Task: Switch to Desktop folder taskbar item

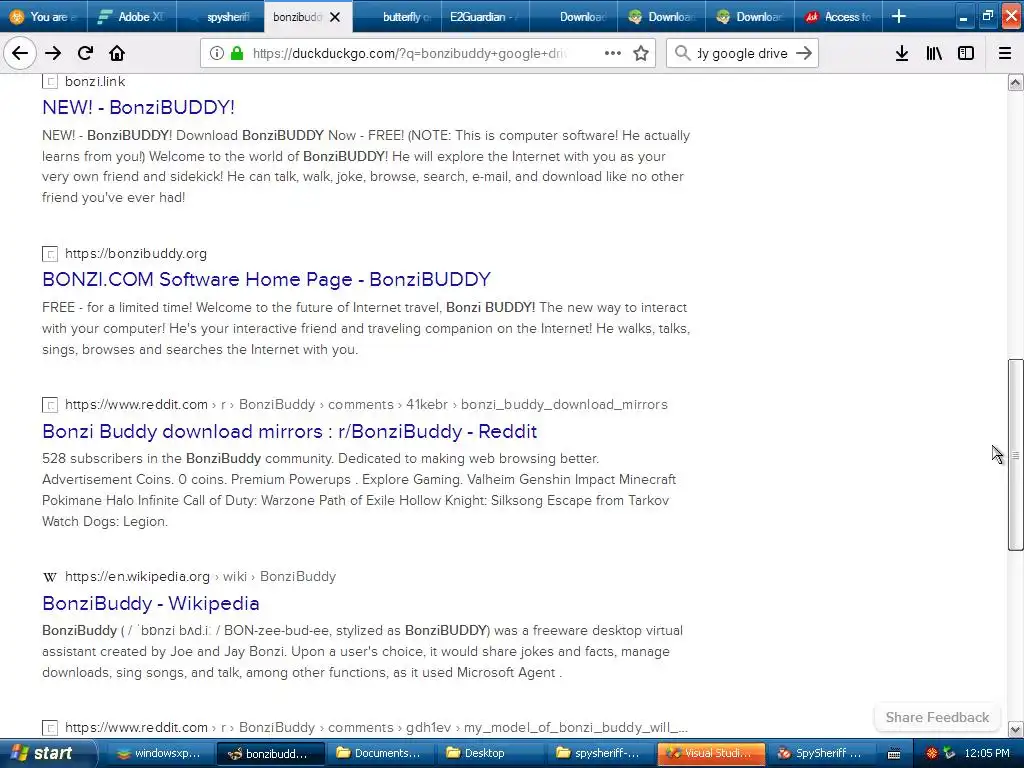Action: pos(488,753)
